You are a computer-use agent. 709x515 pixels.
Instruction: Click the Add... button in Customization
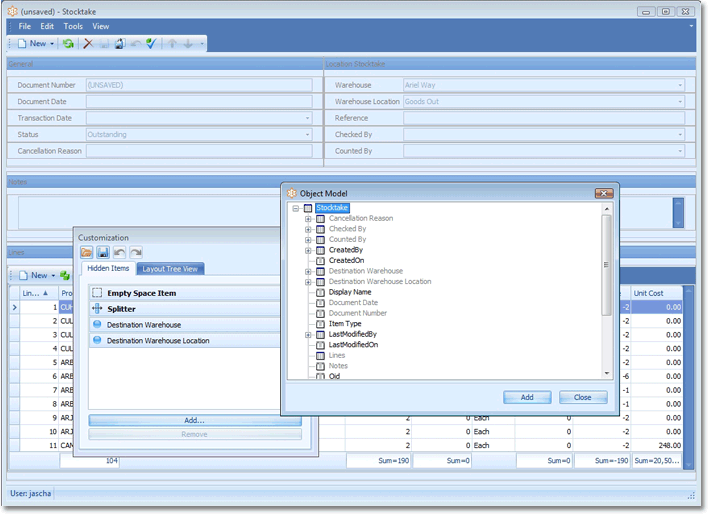pyautogui.click(x=194, y=420)
